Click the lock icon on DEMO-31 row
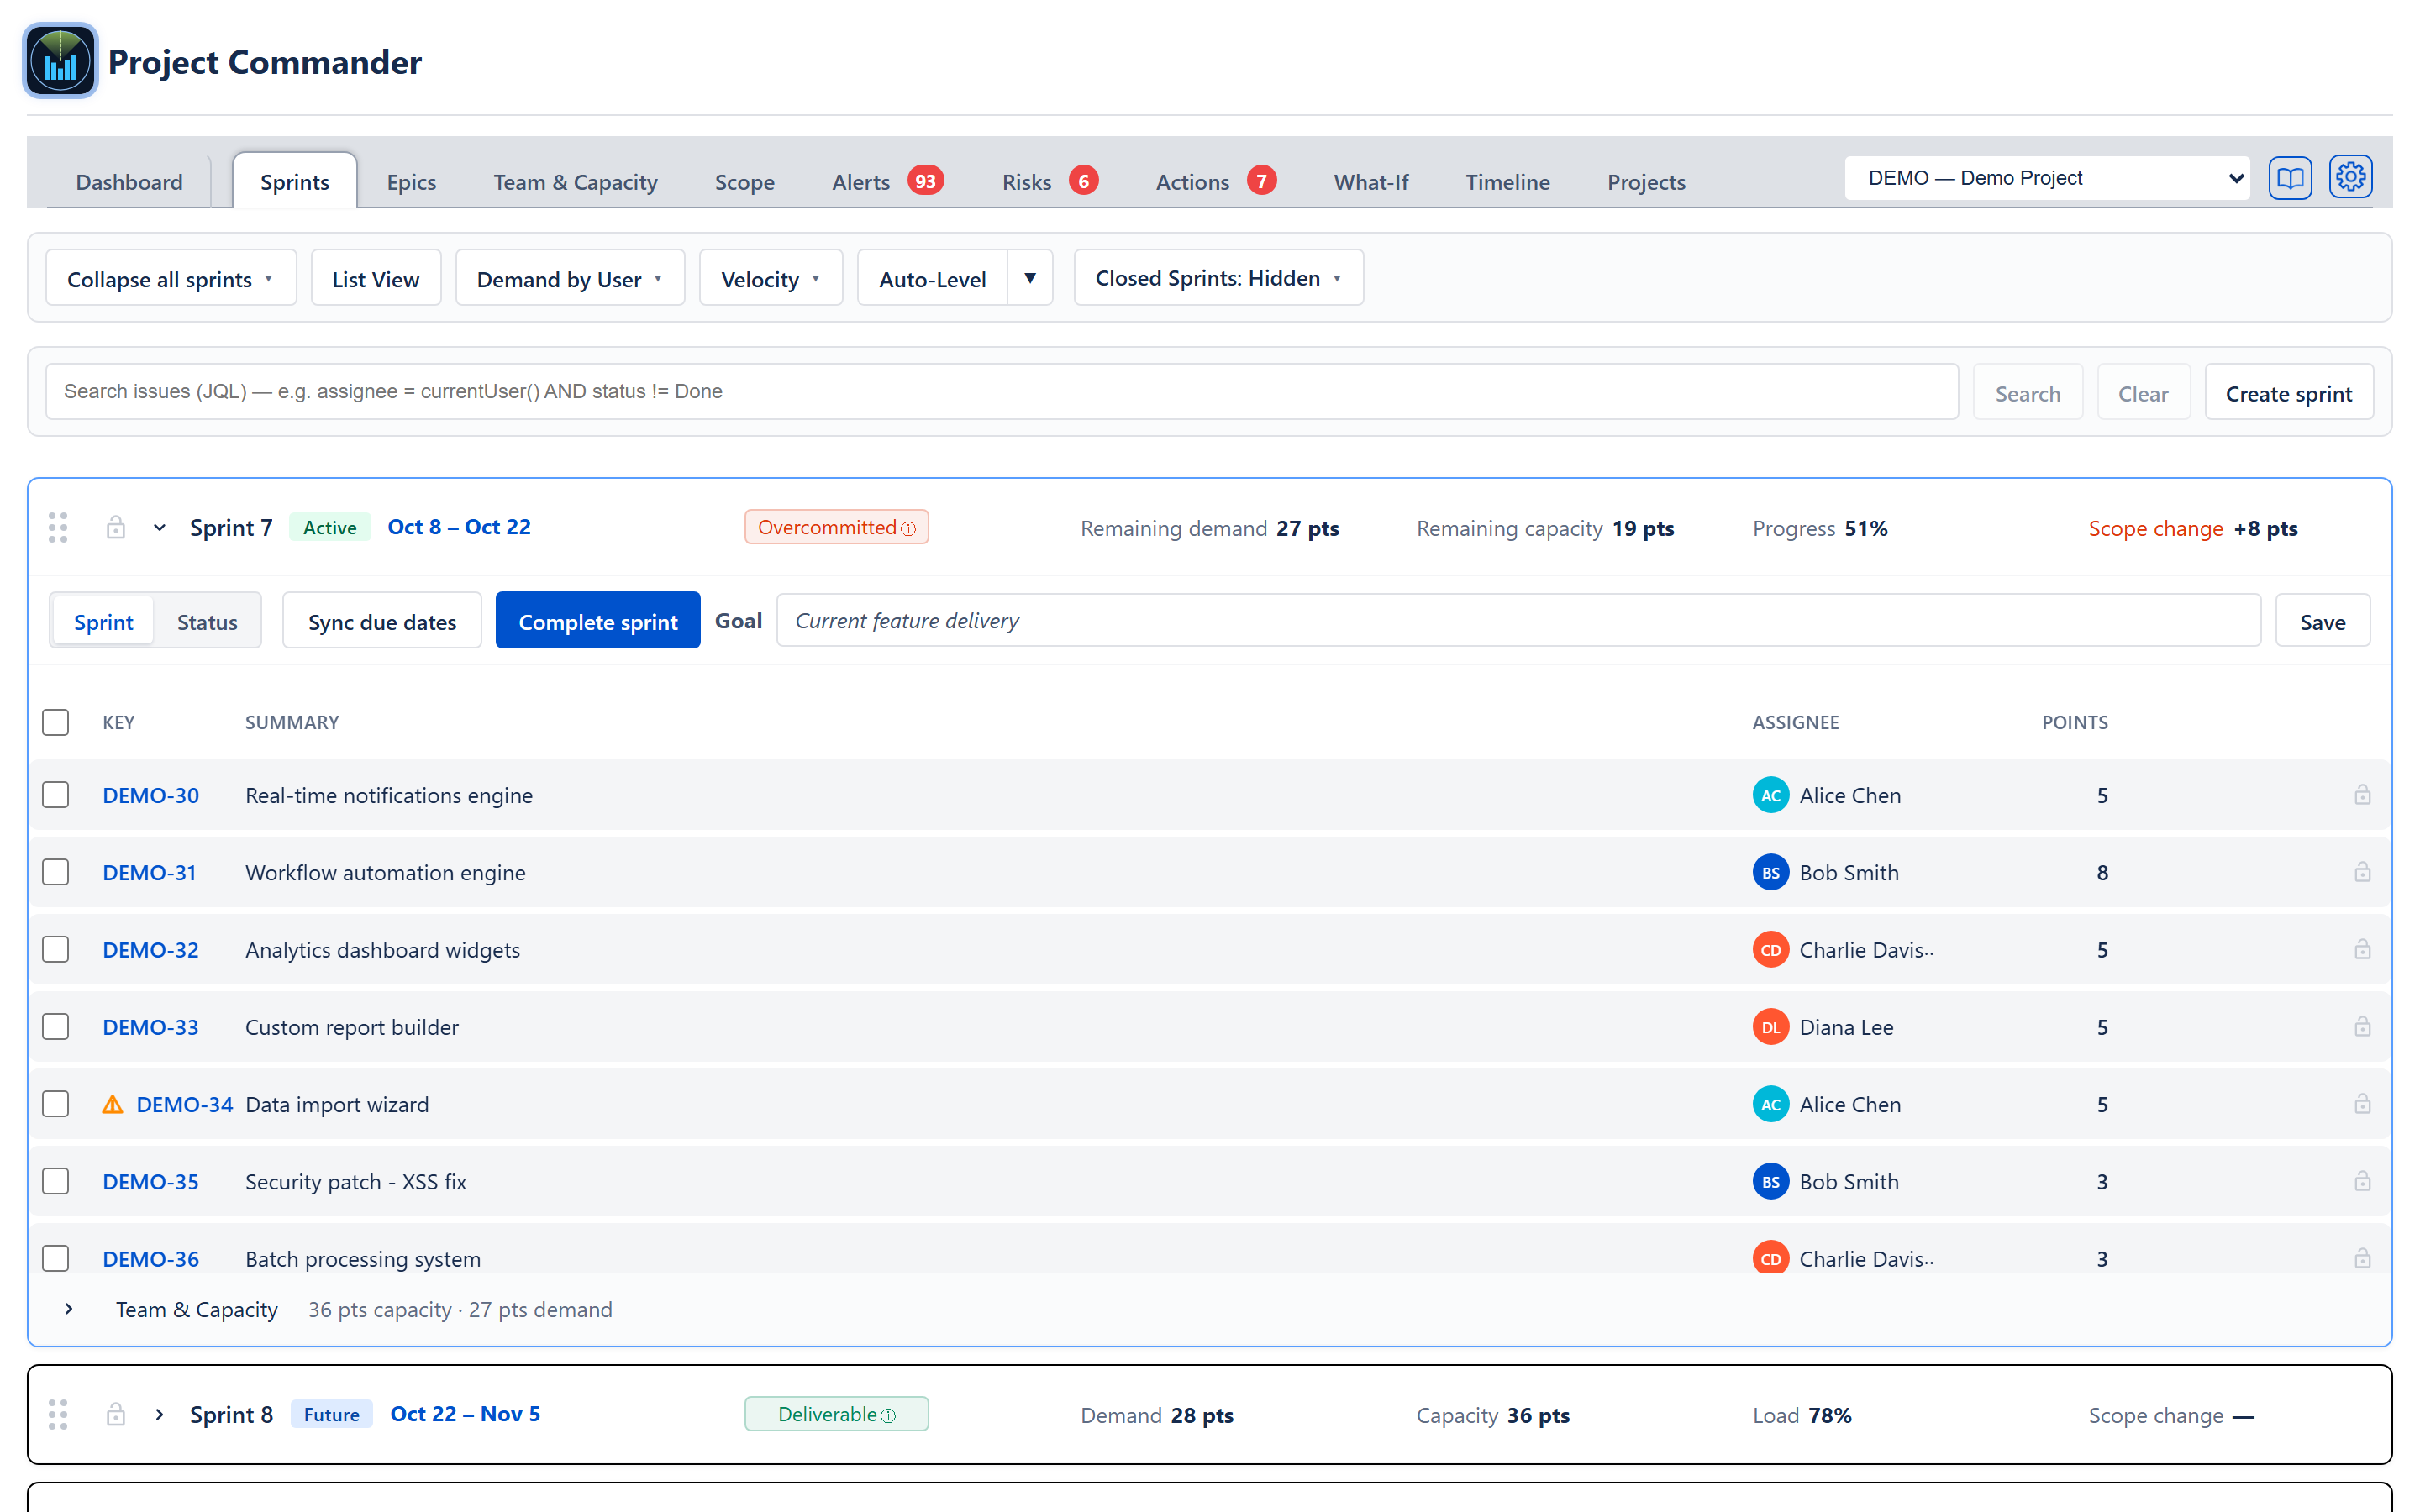The image size is (2420, 1512). point(2362,872)
